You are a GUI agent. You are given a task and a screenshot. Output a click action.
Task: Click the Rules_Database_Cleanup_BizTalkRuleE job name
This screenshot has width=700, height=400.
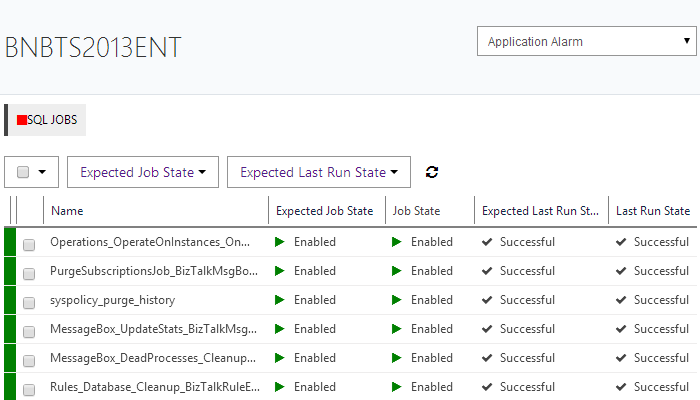tap(154, 387)
